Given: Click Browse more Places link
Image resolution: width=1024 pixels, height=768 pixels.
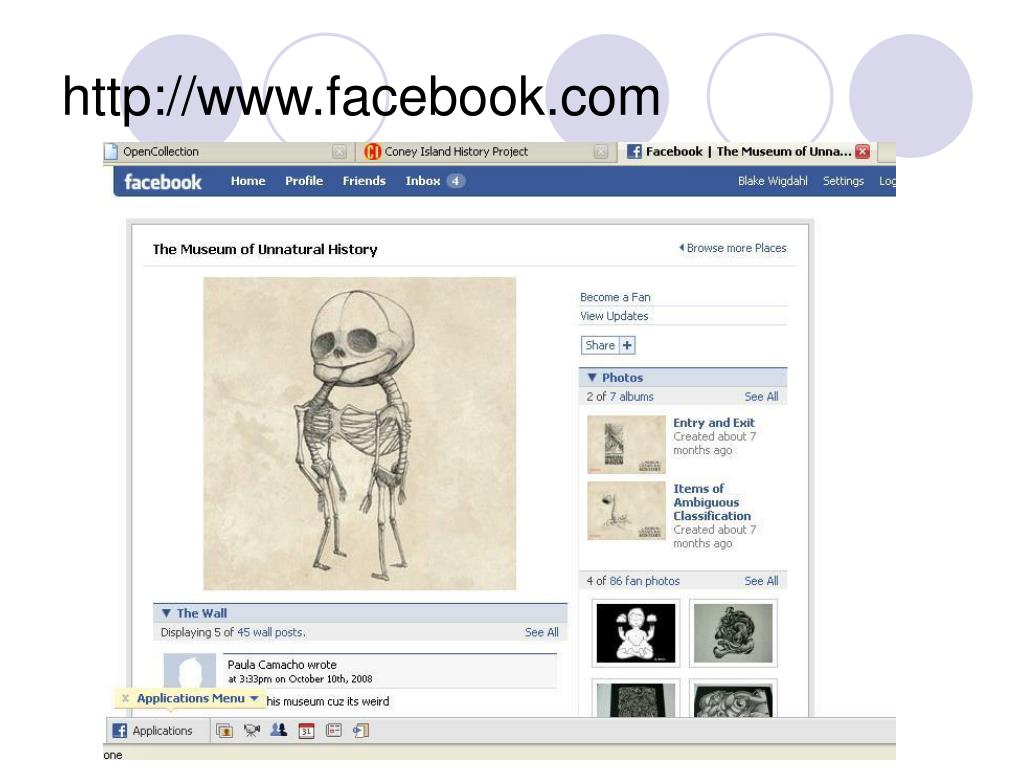Looking at the screenshot, I should (733, 248).
